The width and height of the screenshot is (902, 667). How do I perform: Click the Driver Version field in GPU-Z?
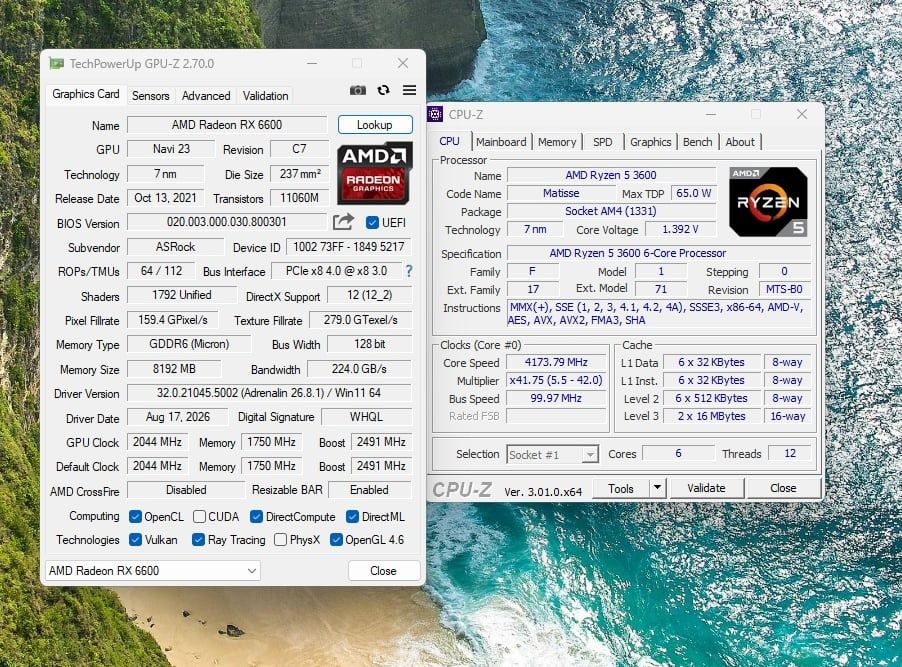click(x=269, y=393)
